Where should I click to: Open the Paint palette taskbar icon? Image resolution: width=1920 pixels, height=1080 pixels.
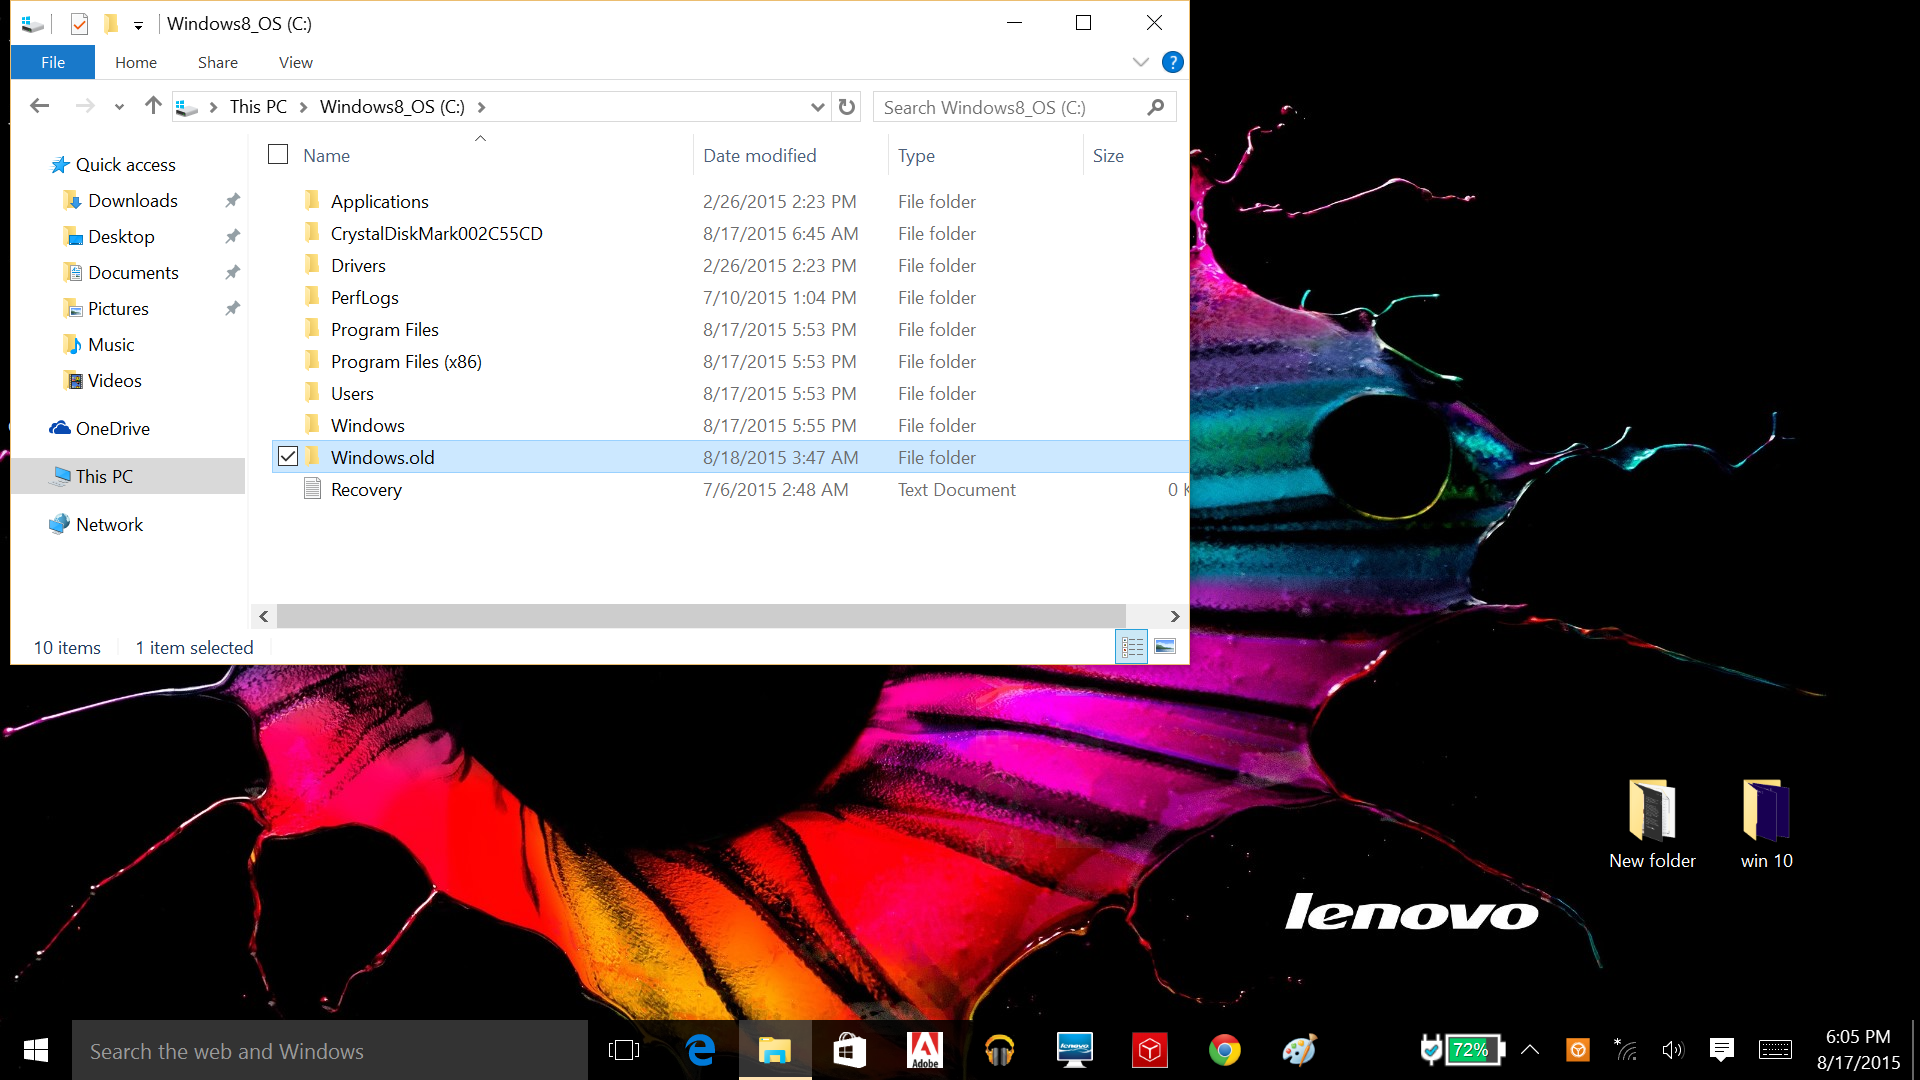click(x=1299, y=1050)
